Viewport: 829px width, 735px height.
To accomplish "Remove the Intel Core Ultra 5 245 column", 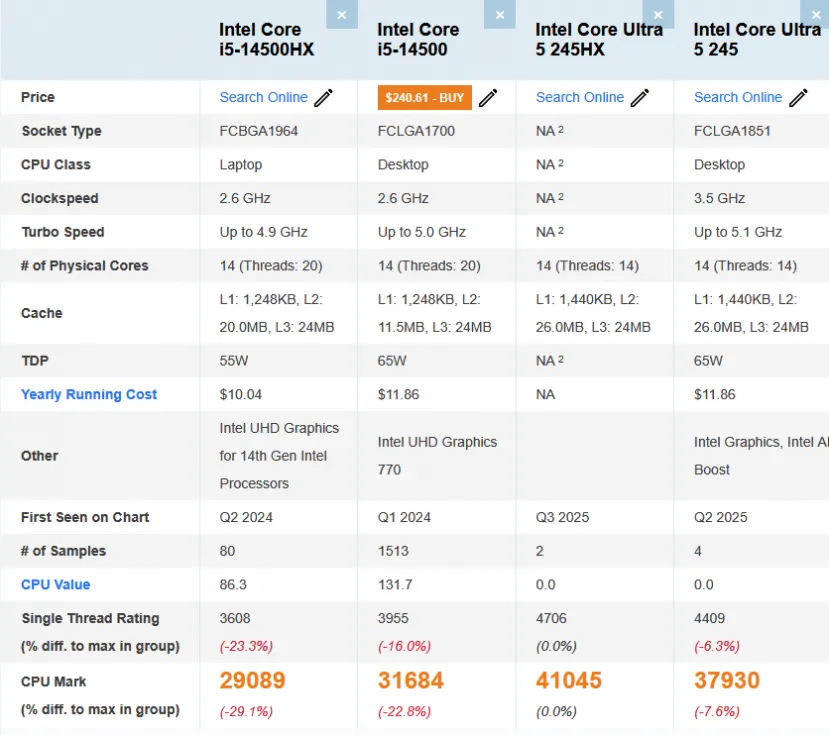I will coord(817,15).
